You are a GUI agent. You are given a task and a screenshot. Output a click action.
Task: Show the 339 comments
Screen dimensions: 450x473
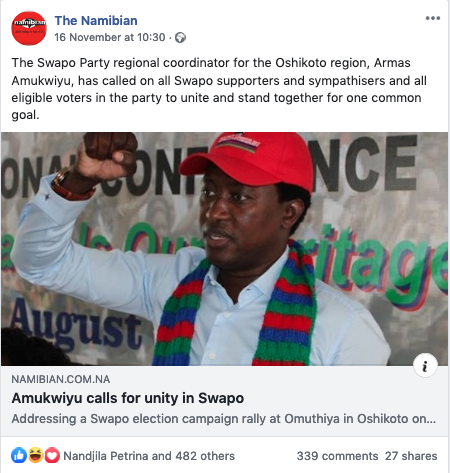(337, 456)
